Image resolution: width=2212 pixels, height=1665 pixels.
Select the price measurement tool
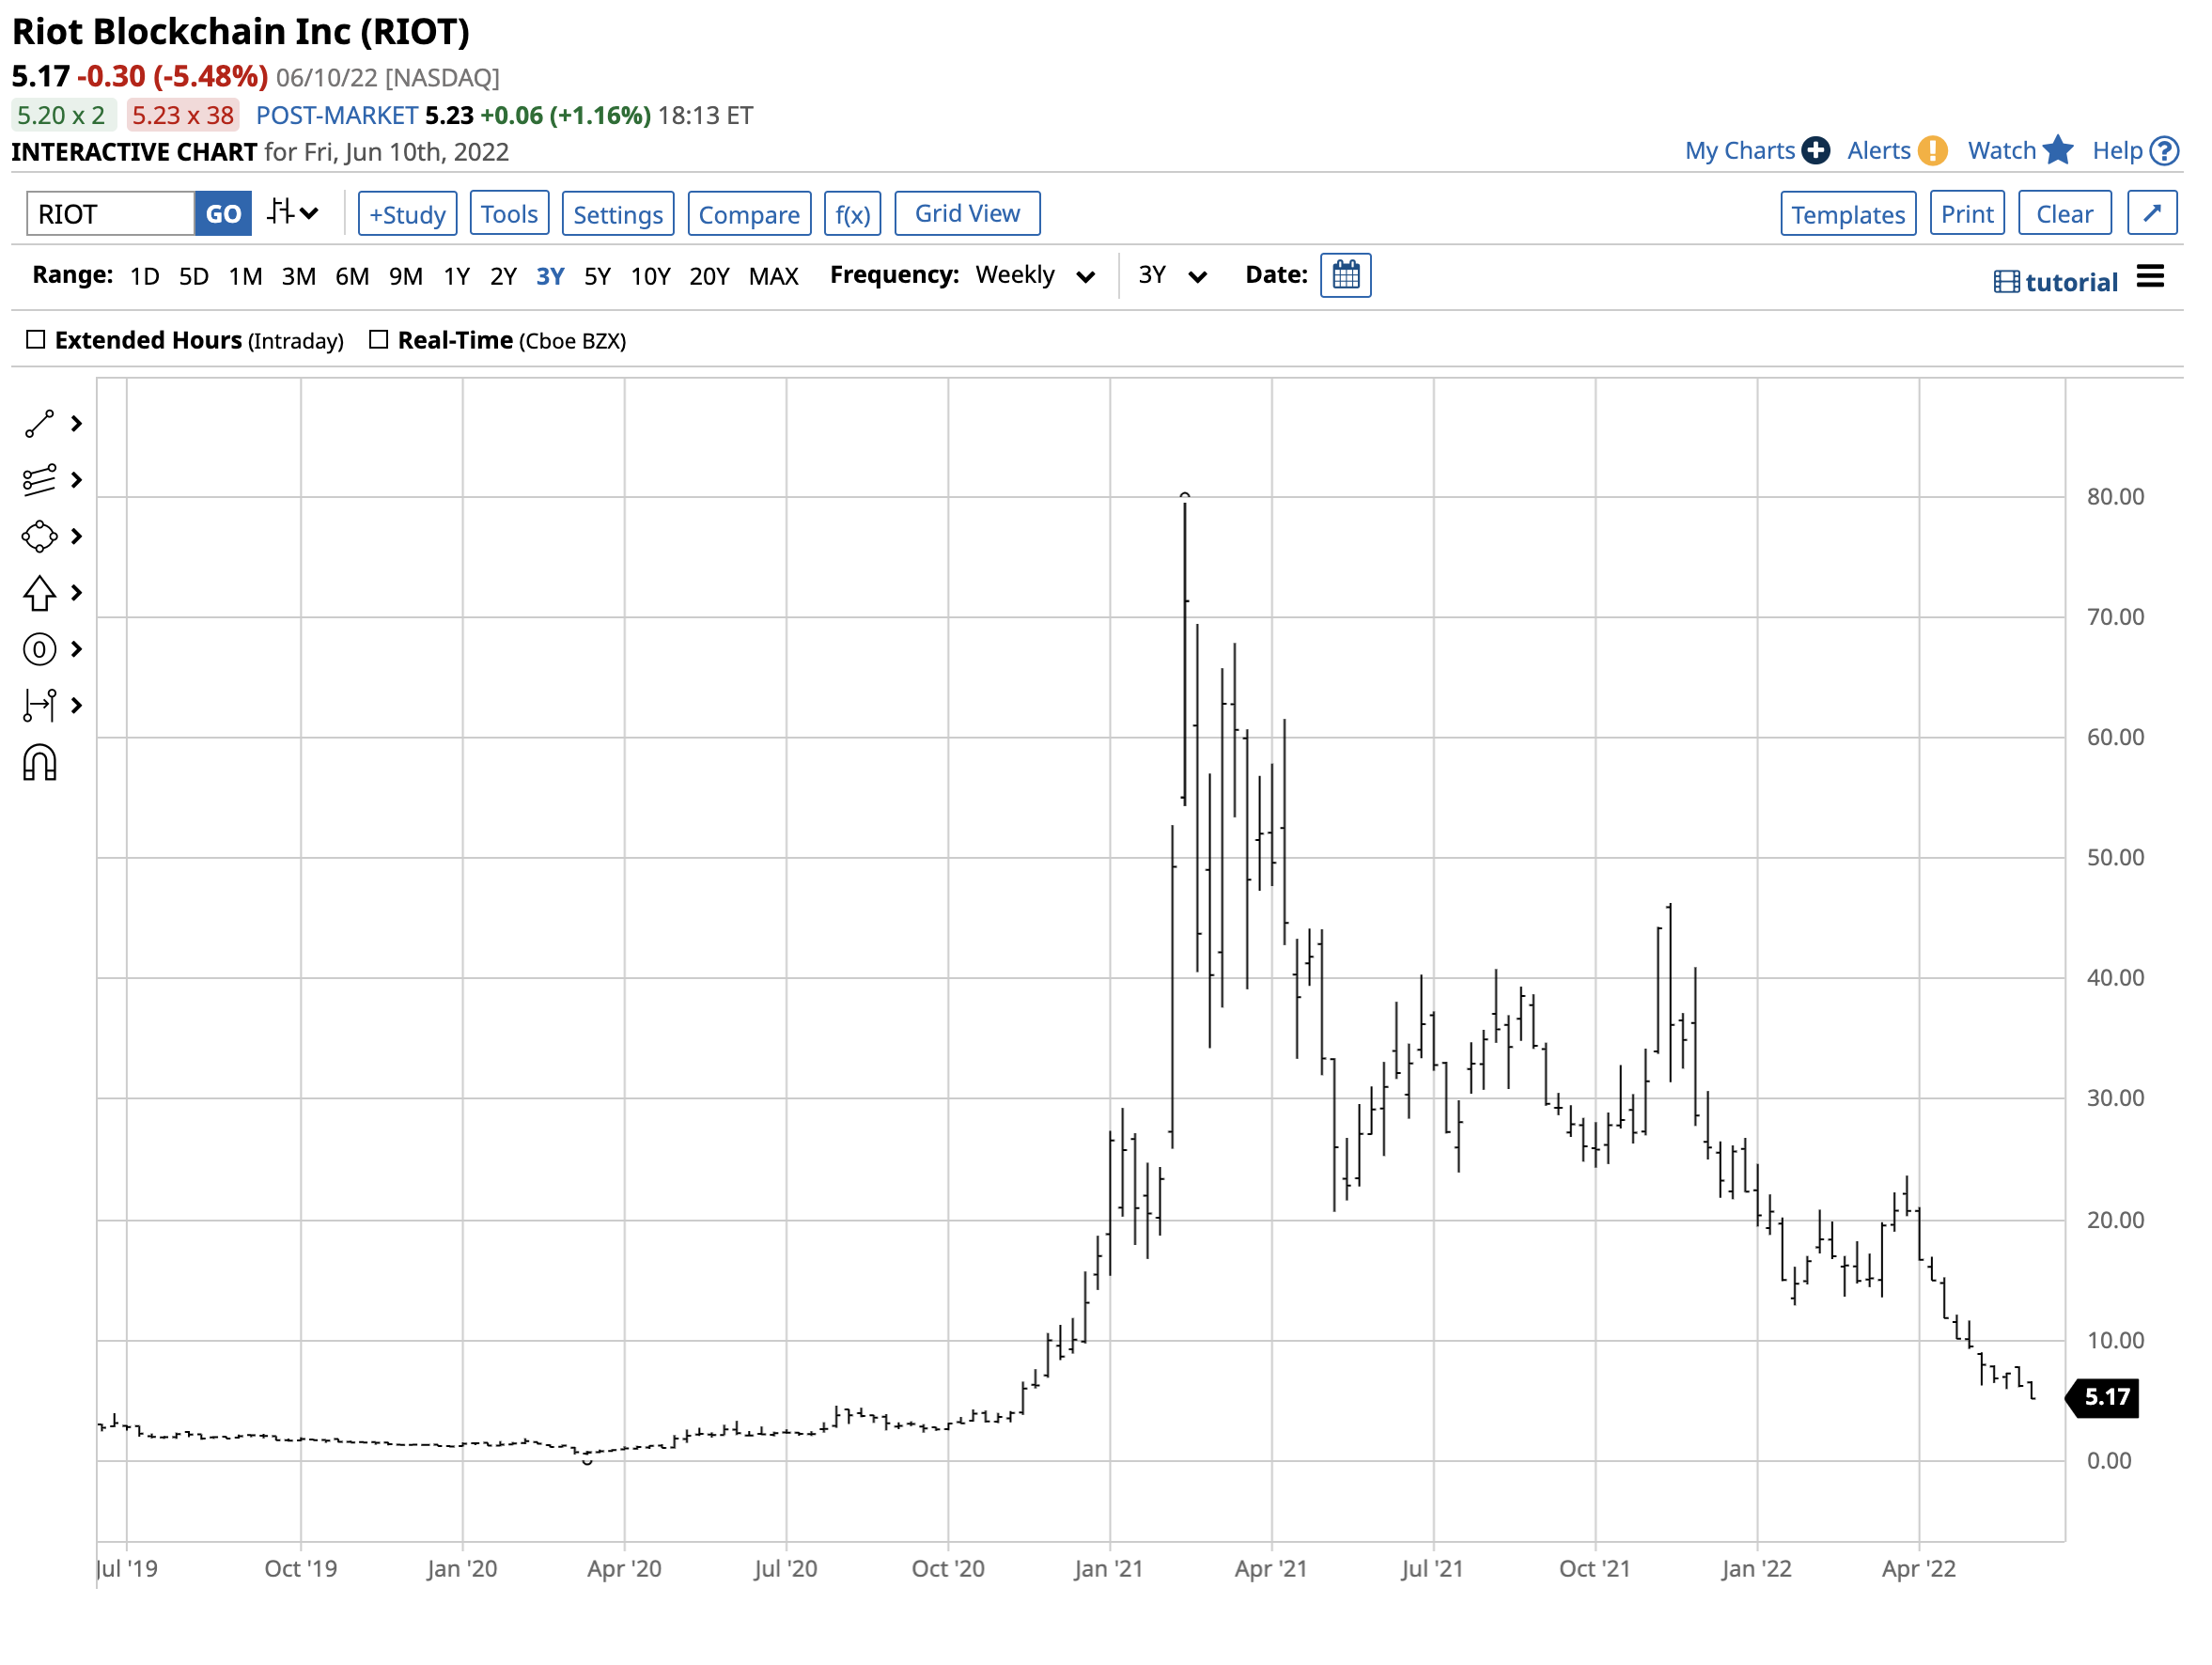coord(39,706)
